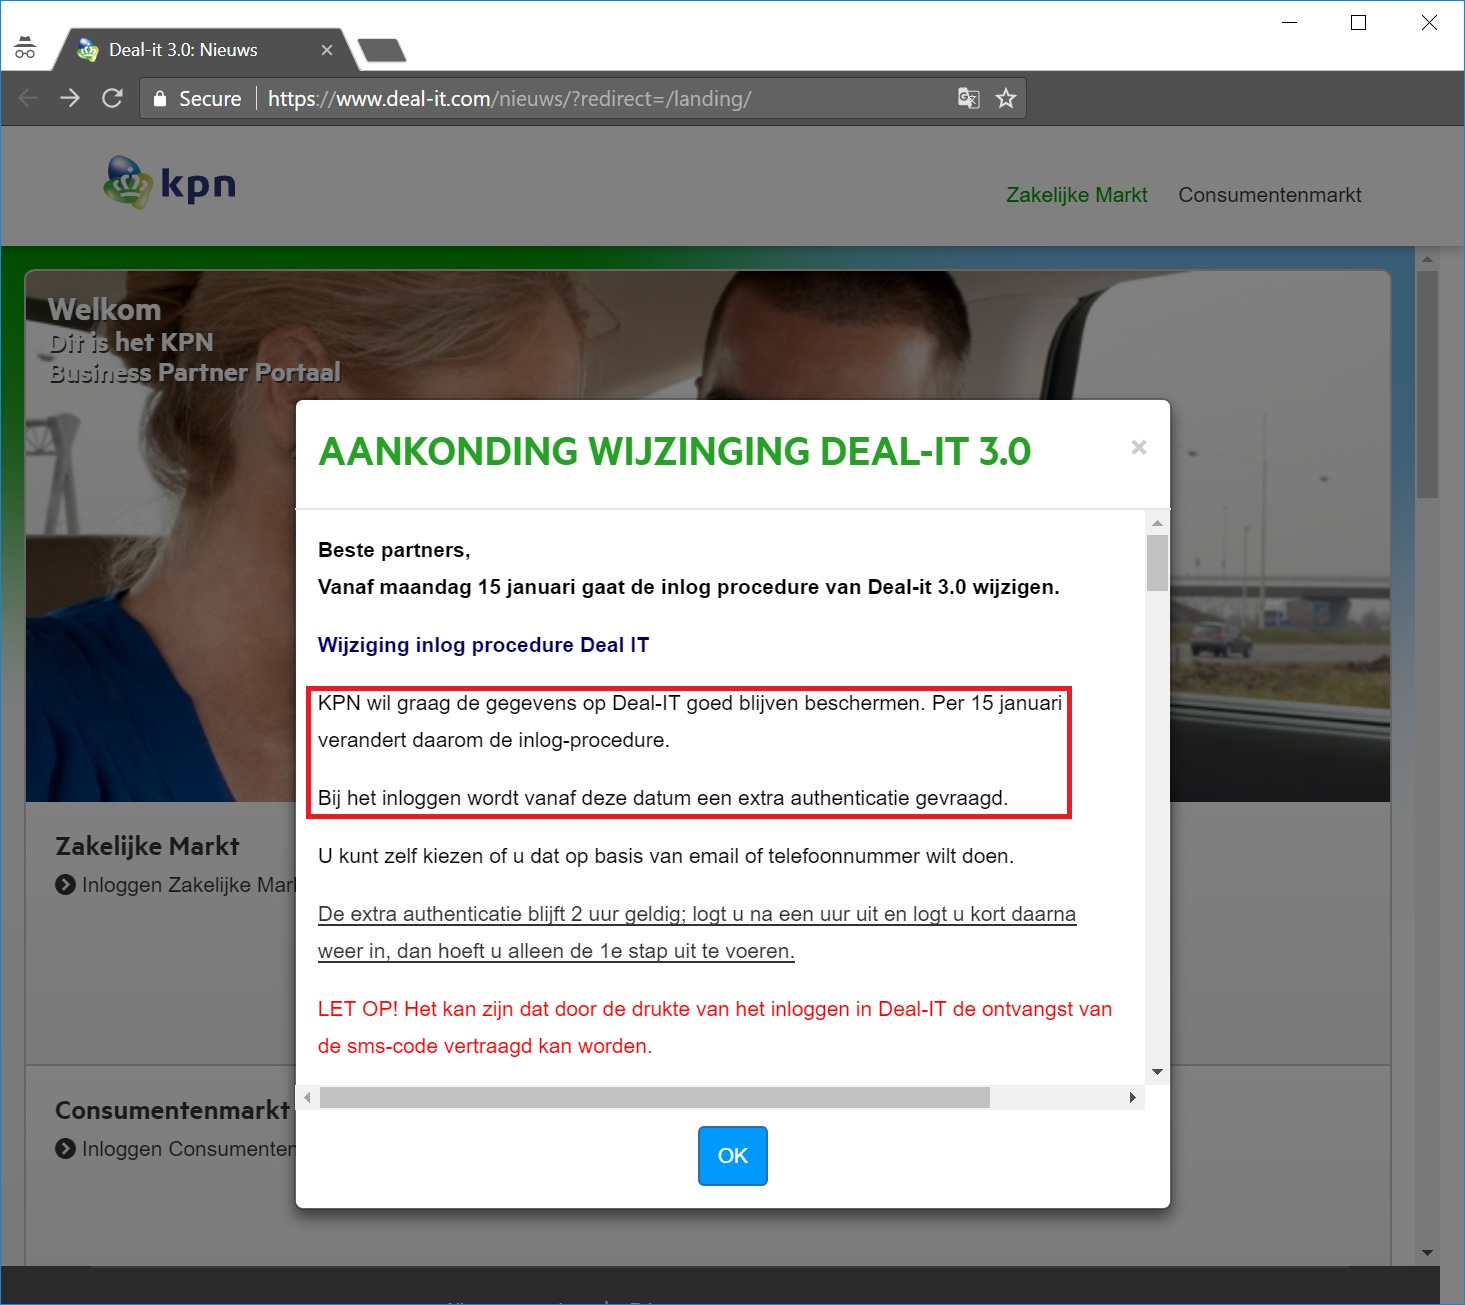Open a new browser tab
This screenshot has width=1465, height=1305.
point(382,50)
